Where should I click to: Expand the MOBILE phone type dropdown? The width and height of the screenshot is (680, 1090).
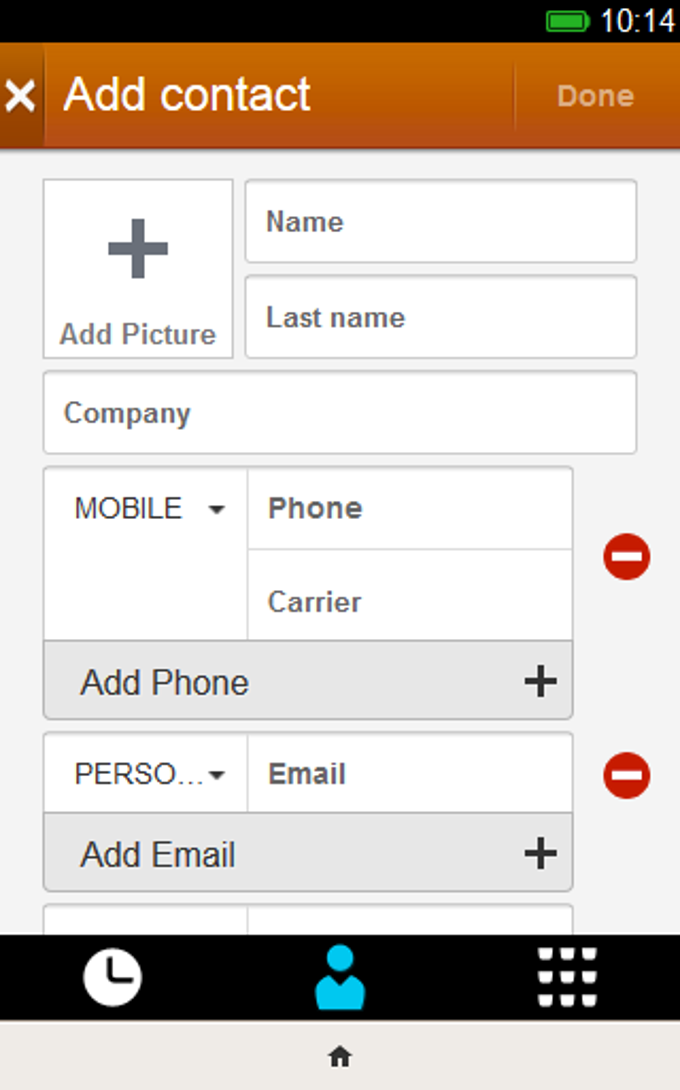(x=147, y=509)
